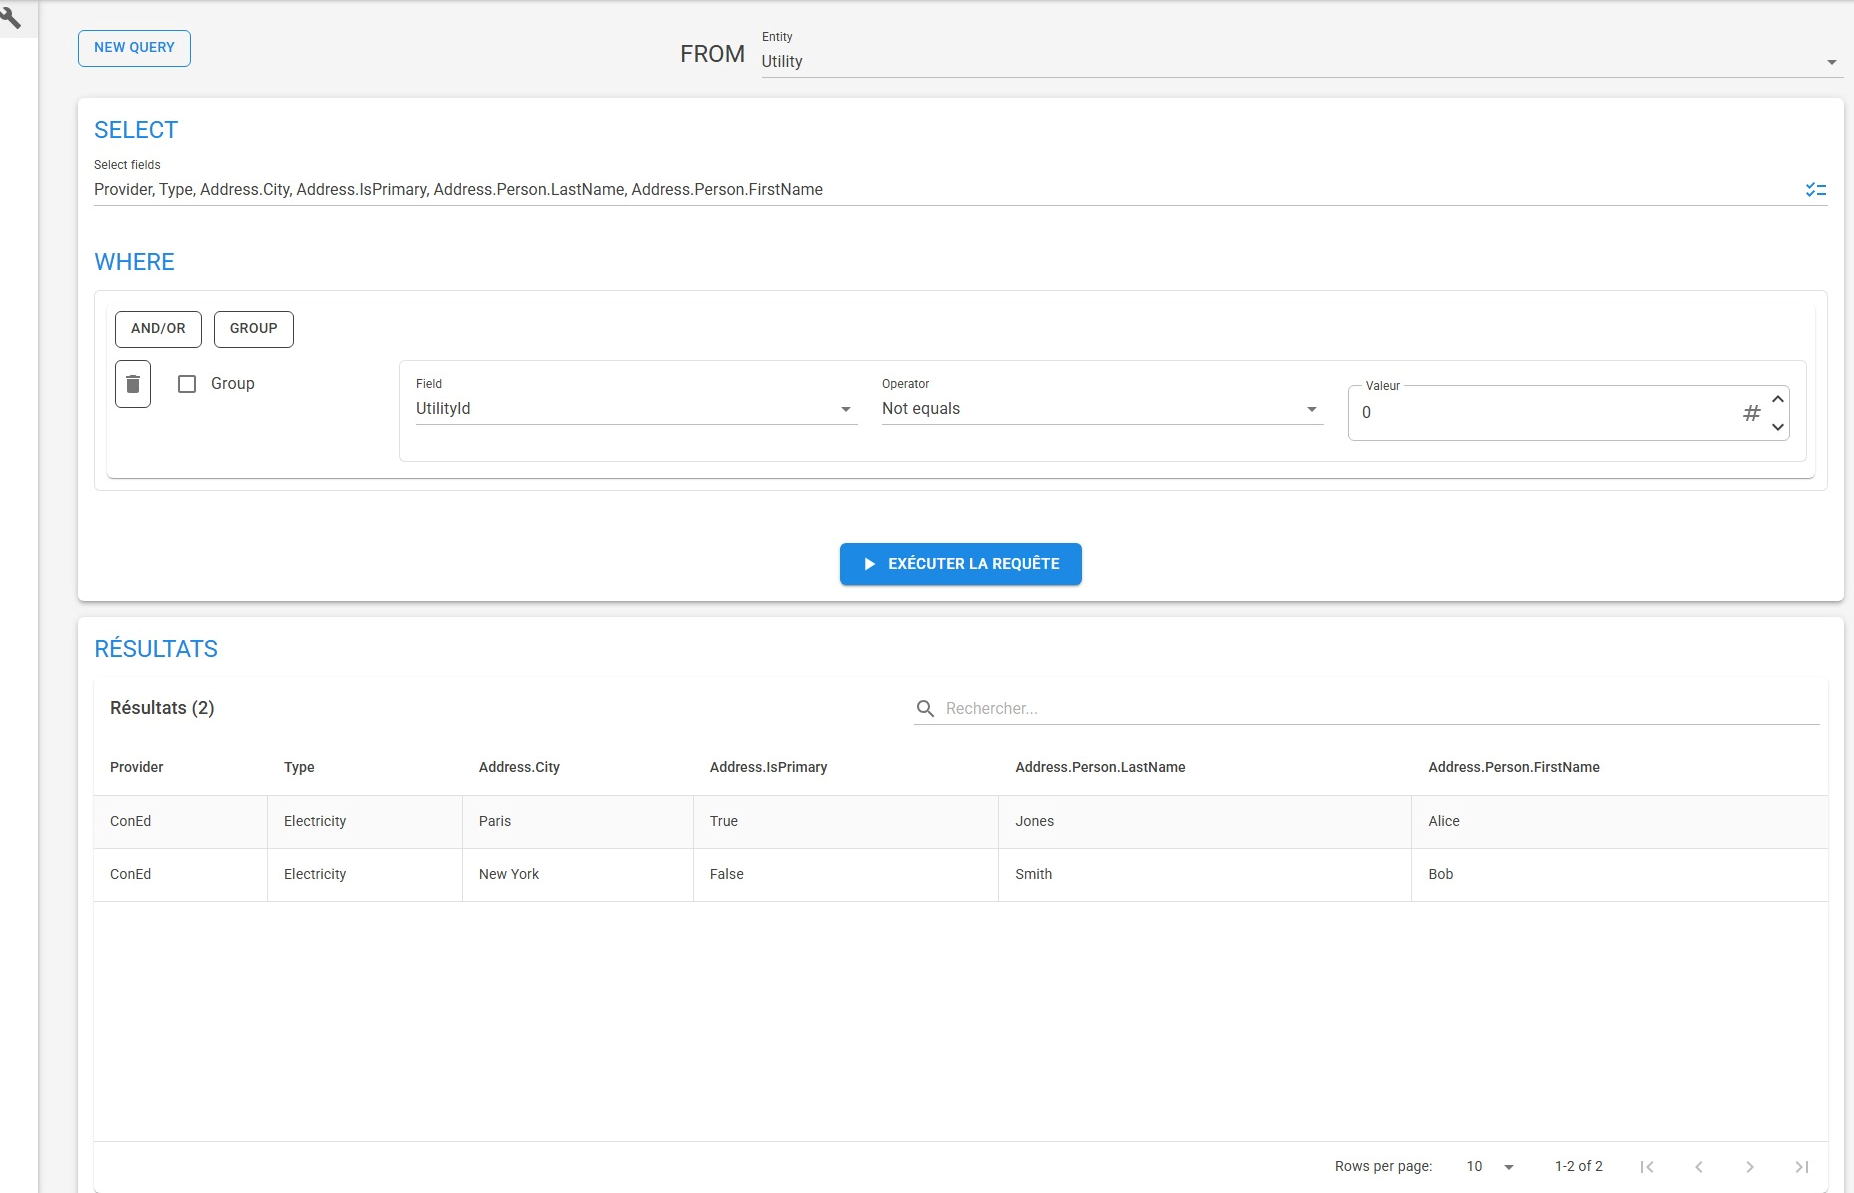Sort by Address.City column header

pos(519,767)
